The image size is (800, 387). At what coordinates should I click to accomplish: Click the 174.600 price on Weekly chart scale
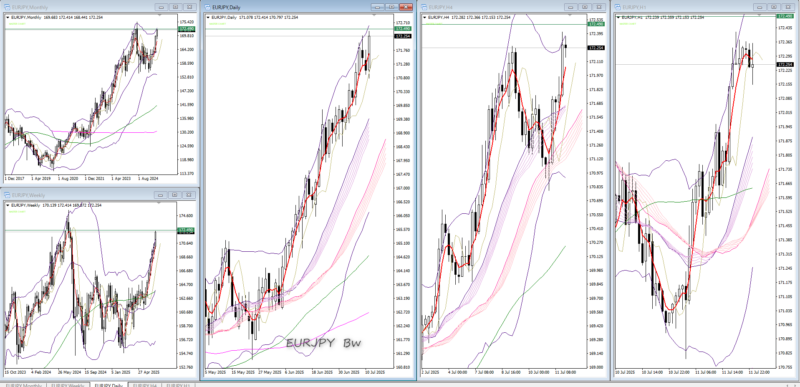186,216
